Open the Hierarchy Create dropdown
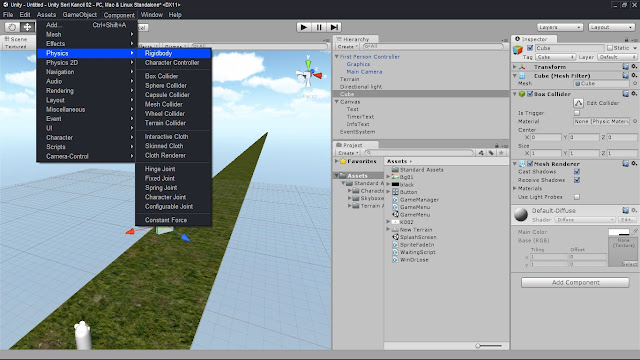The image size is (640, 360). pyautogui.click(x=347, y=47)
